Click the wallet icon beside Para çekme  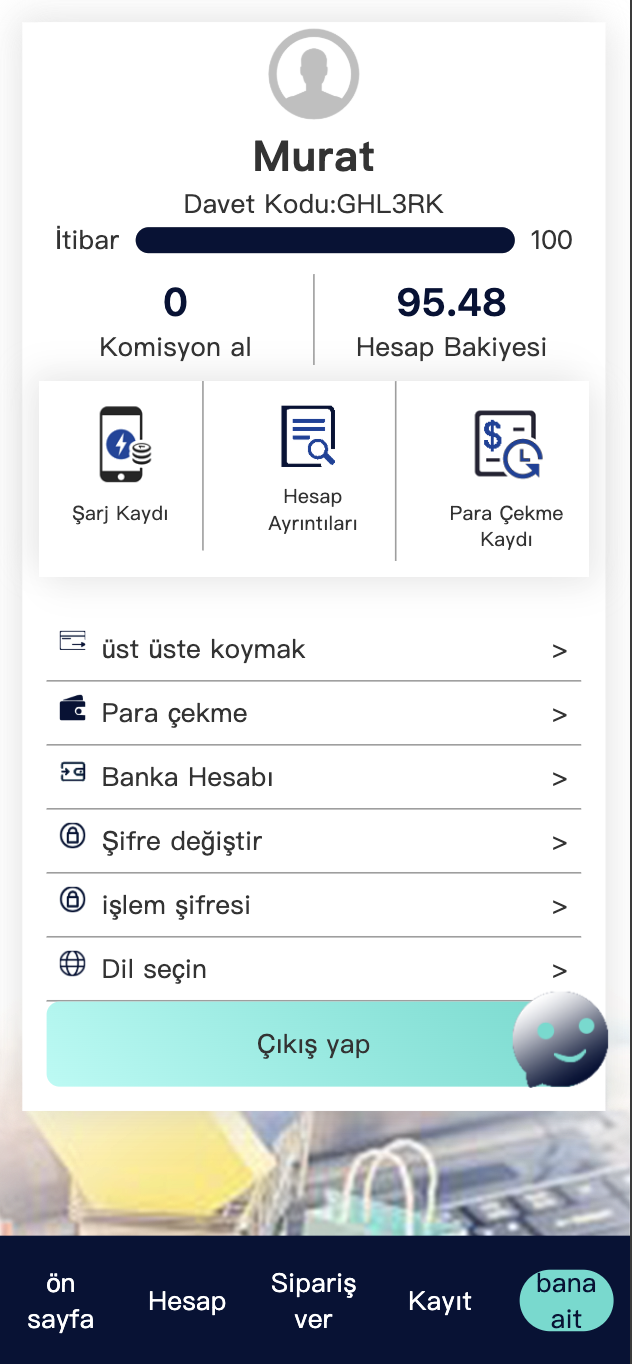pyautogui.click(x=72, y=709)
